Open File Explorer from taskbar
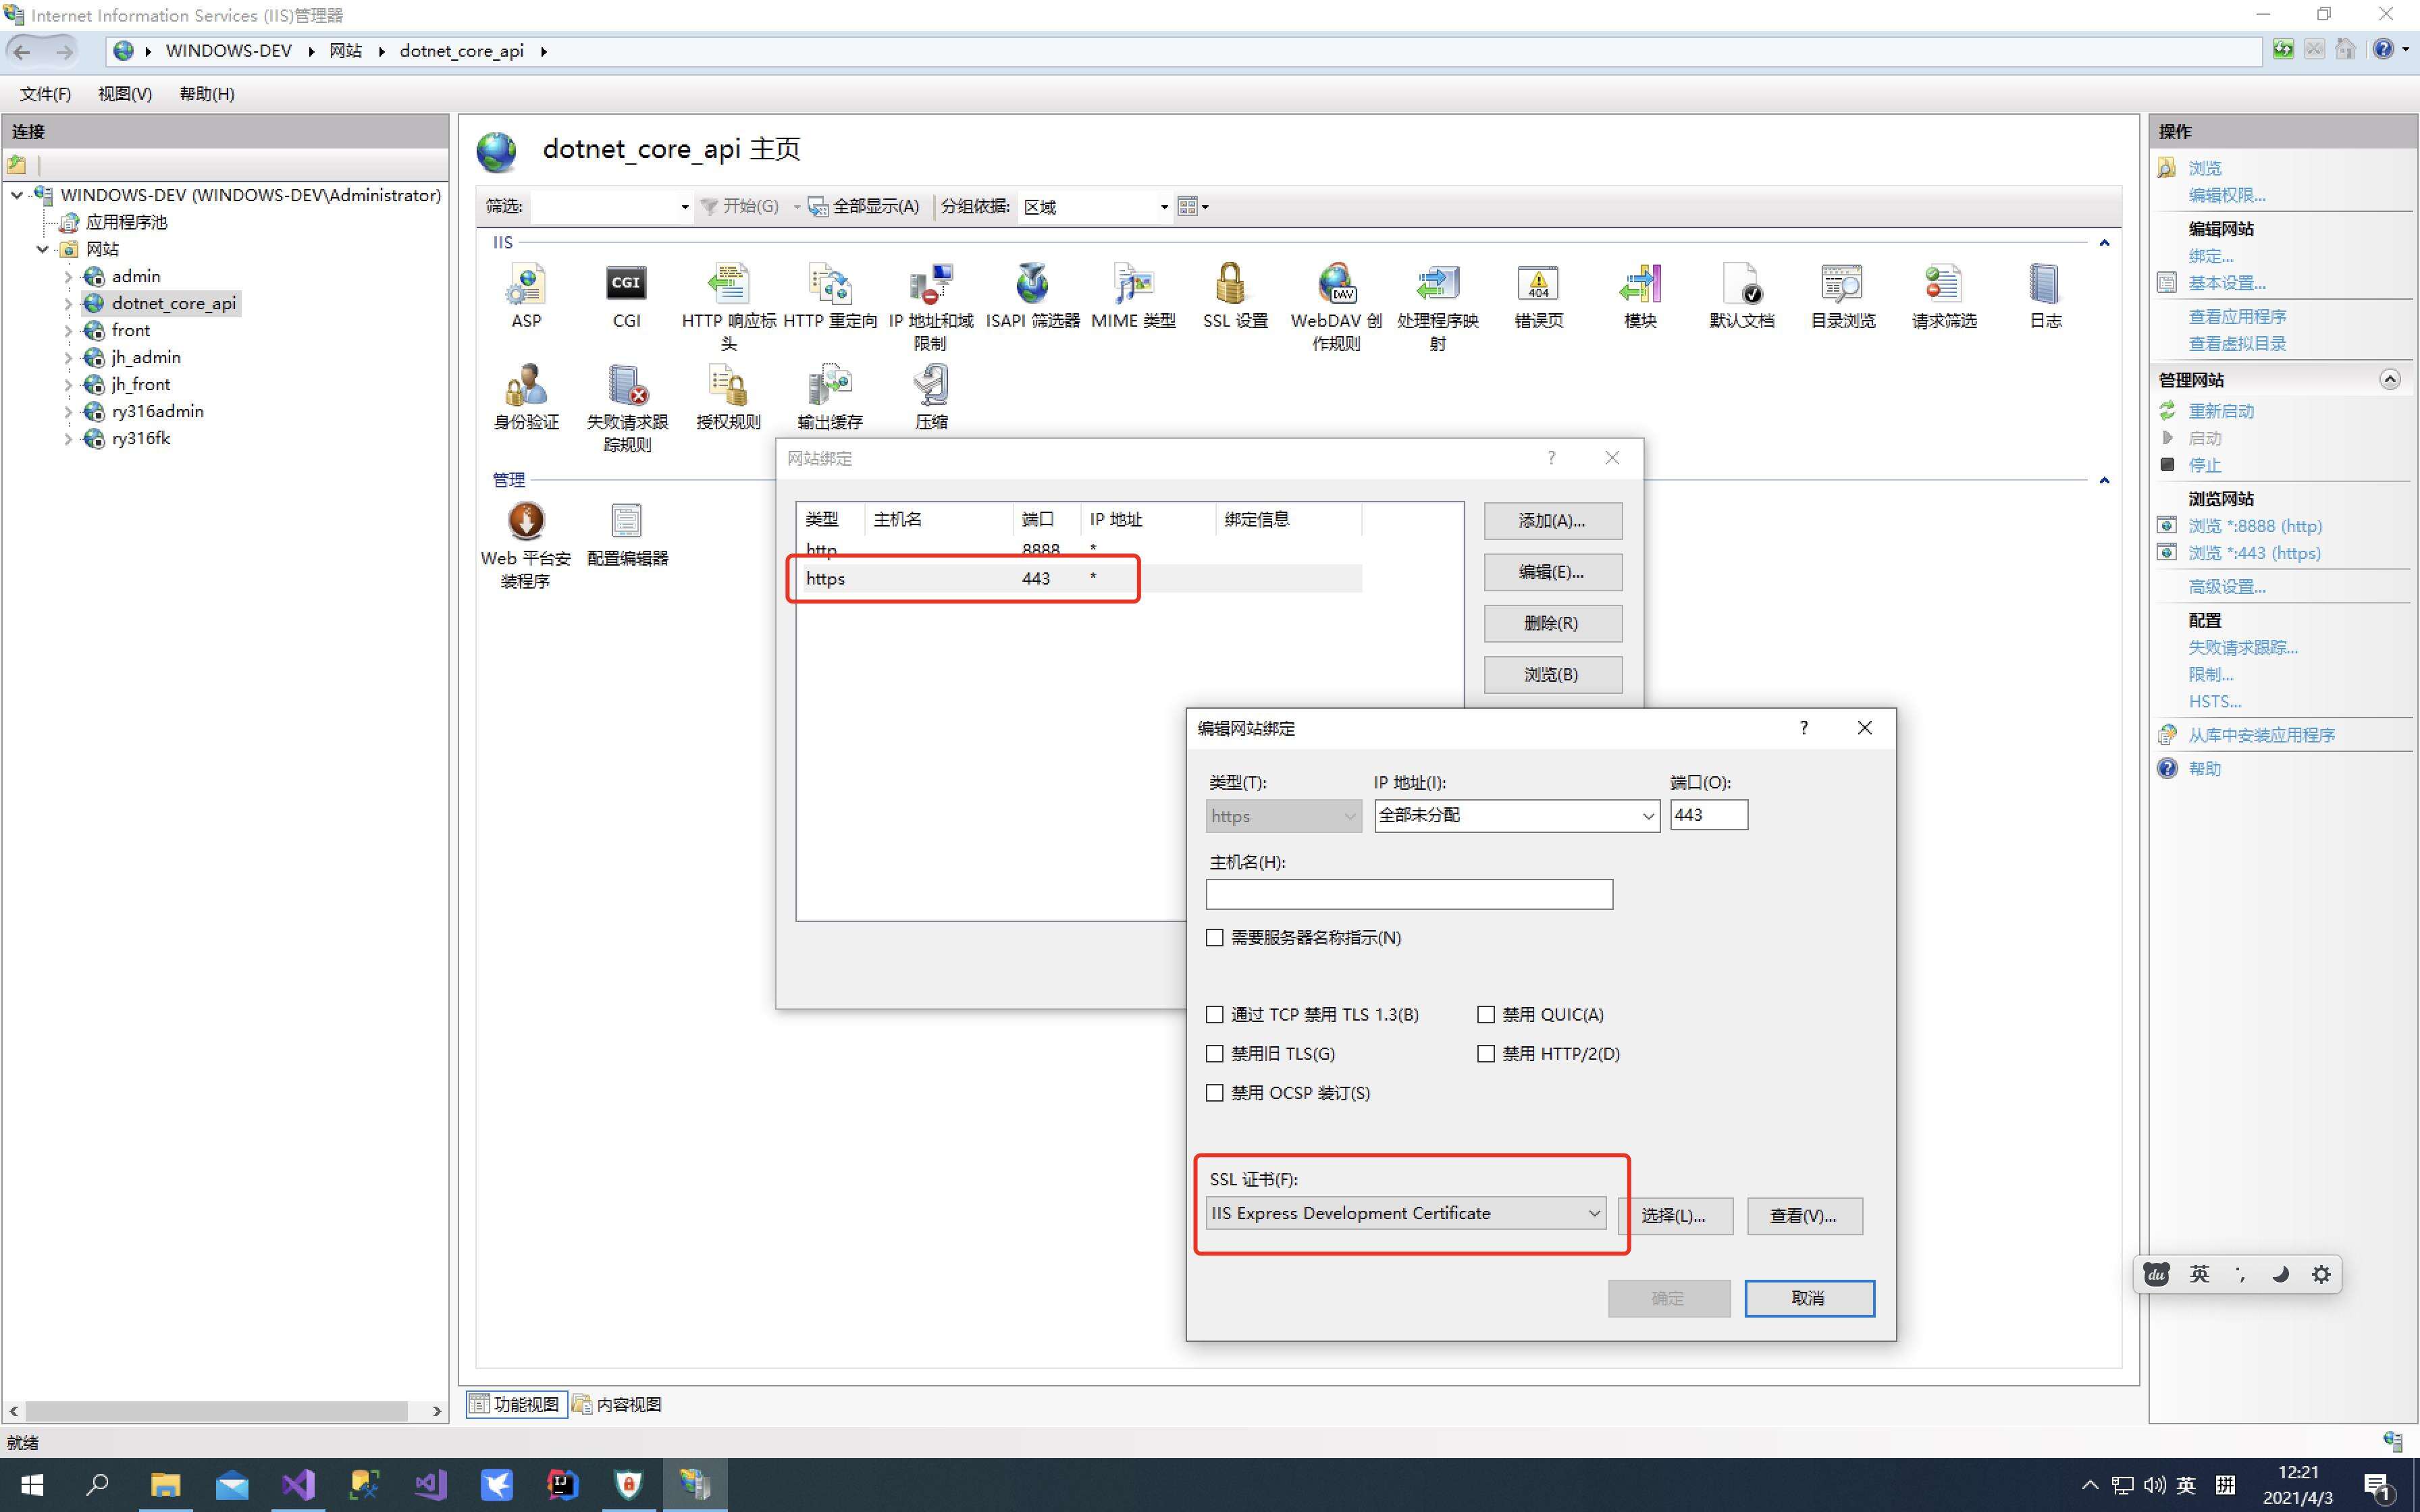Viewport: 2420px width, 1512px height. tap(165, 1485)
